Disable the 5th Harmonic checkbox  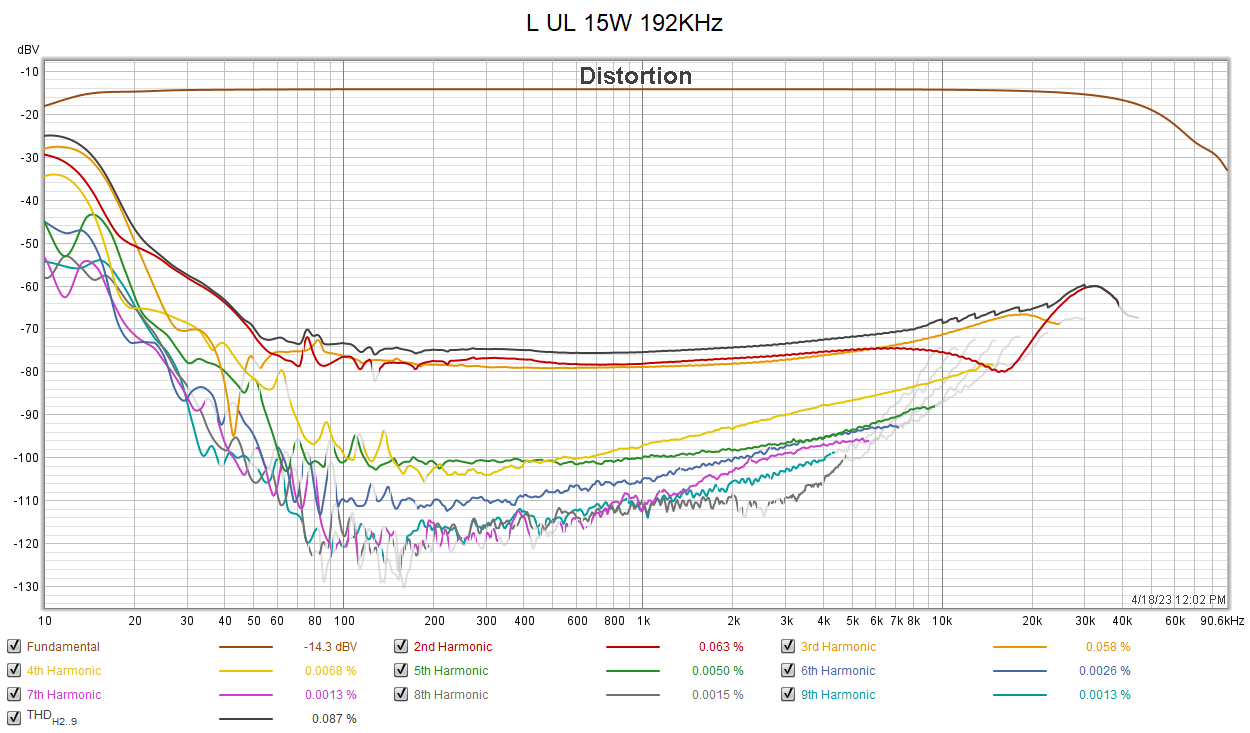click(x=400, y=671)
